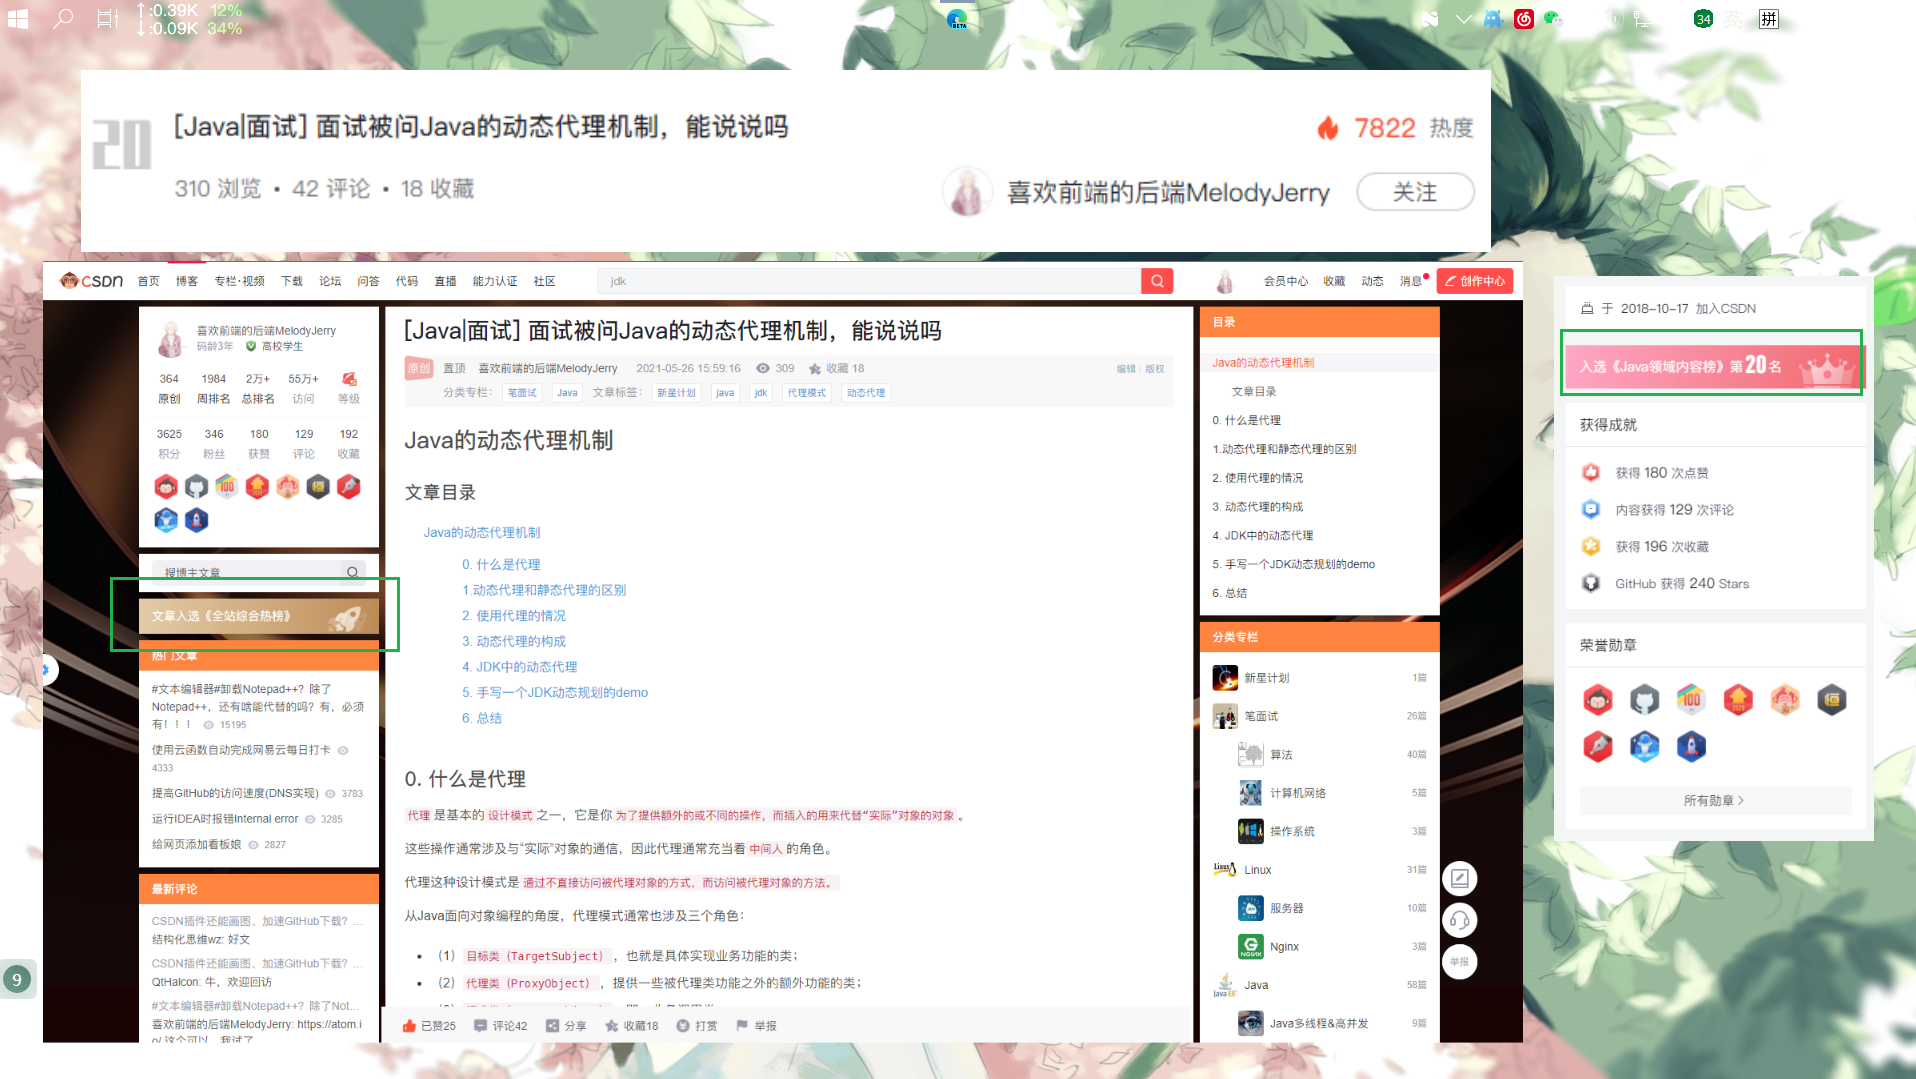The image size is (1916, 1079).
Task: Open the 评论42 comments icon
Action: 480,1026
